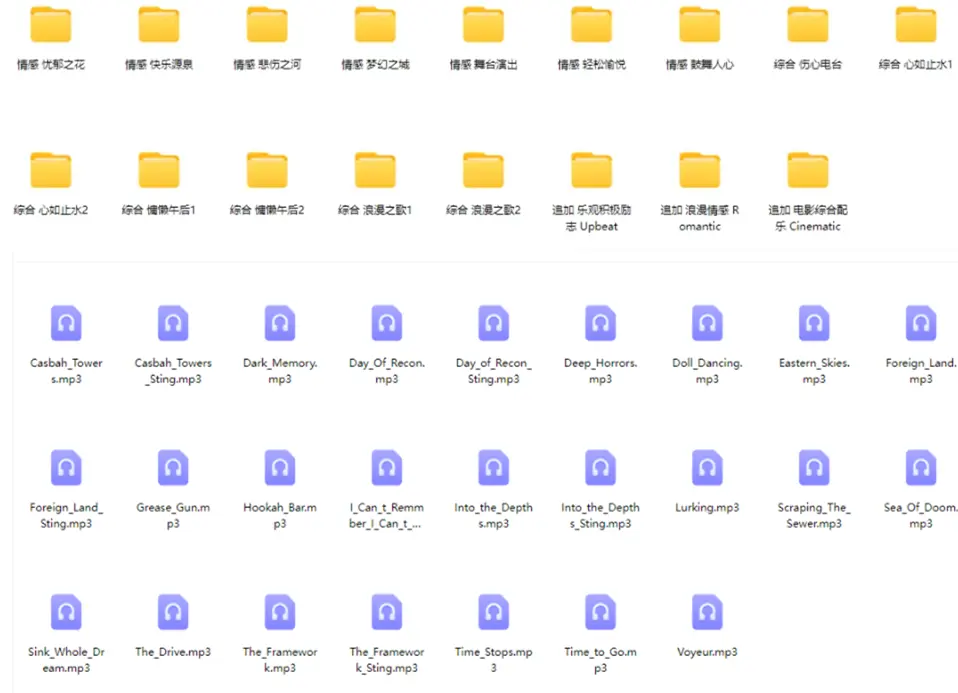Select the Time_Stops.mp3 audio file
This screenshot has height=693, width=958.
click(x=492, y=611)
